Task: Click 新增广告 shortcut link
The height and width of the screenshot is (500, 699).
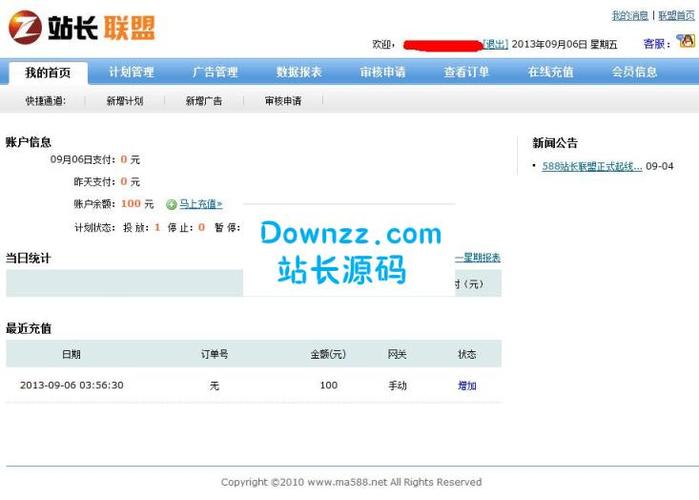Action: tap(204, 101)
